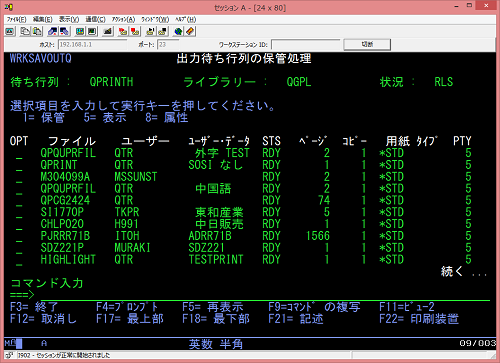Click the help index book icon
Image resolution: width=500 pixels, height=363 pixels.
190,31
